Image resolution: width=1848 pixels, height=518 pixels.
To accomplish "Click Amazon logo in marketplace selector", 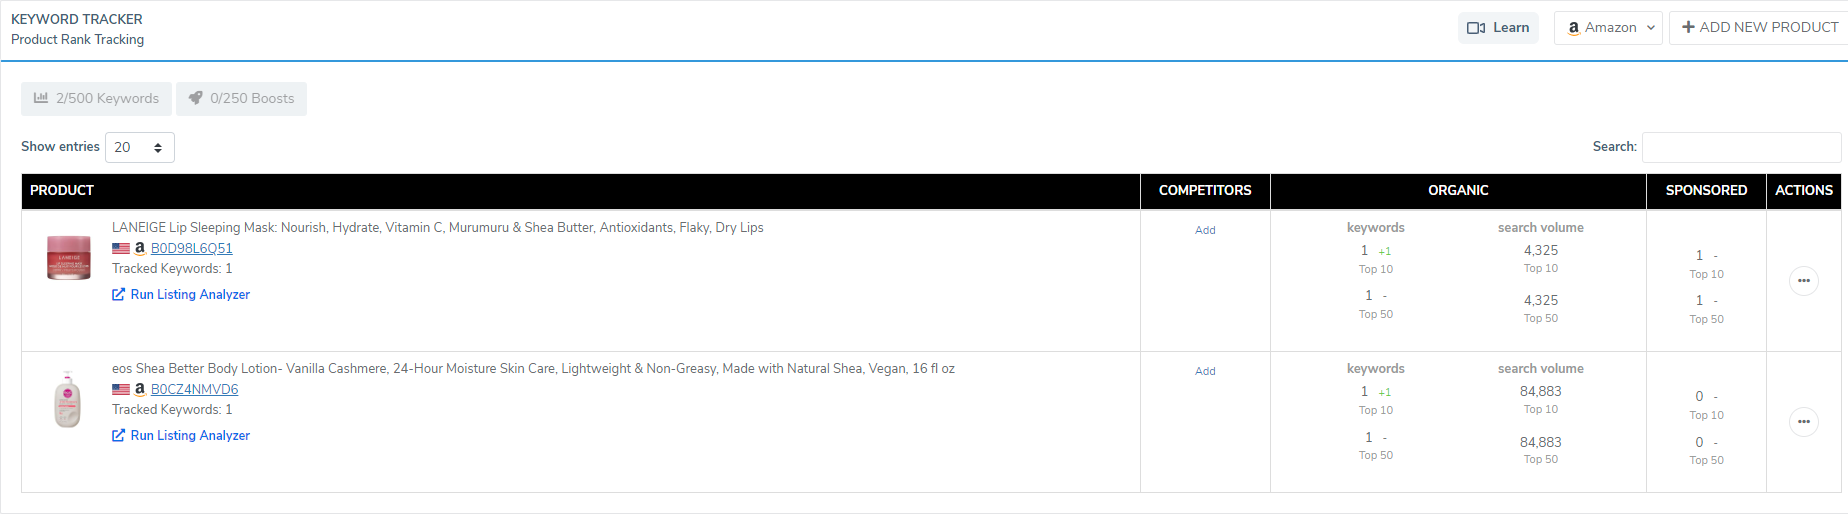I will pyautogui.click(x=1574, y=28).
